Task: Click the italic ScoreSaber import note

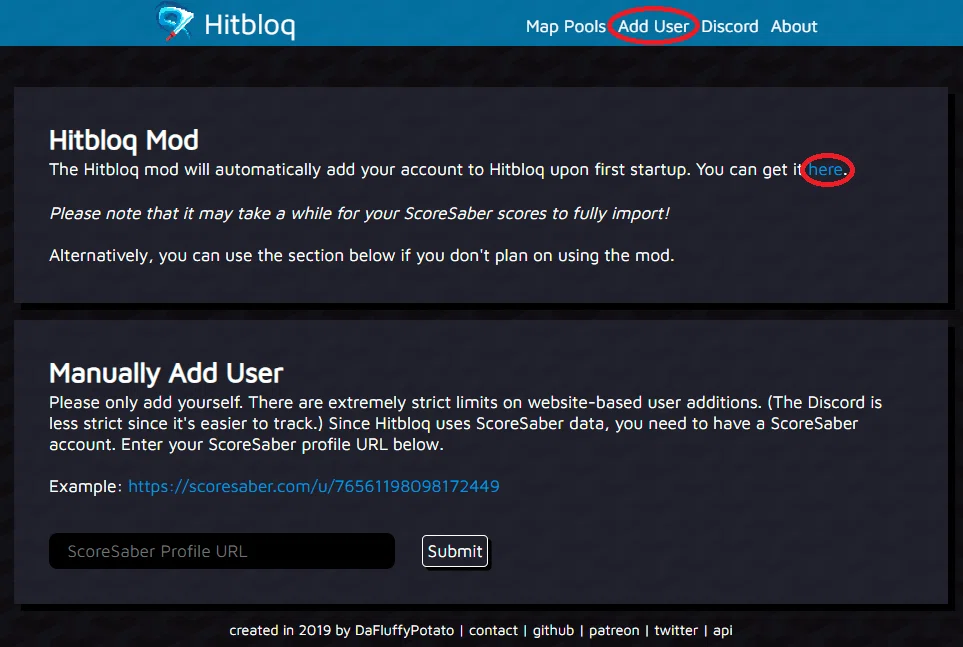Action: pyautogui.click(x=359, y=213)
